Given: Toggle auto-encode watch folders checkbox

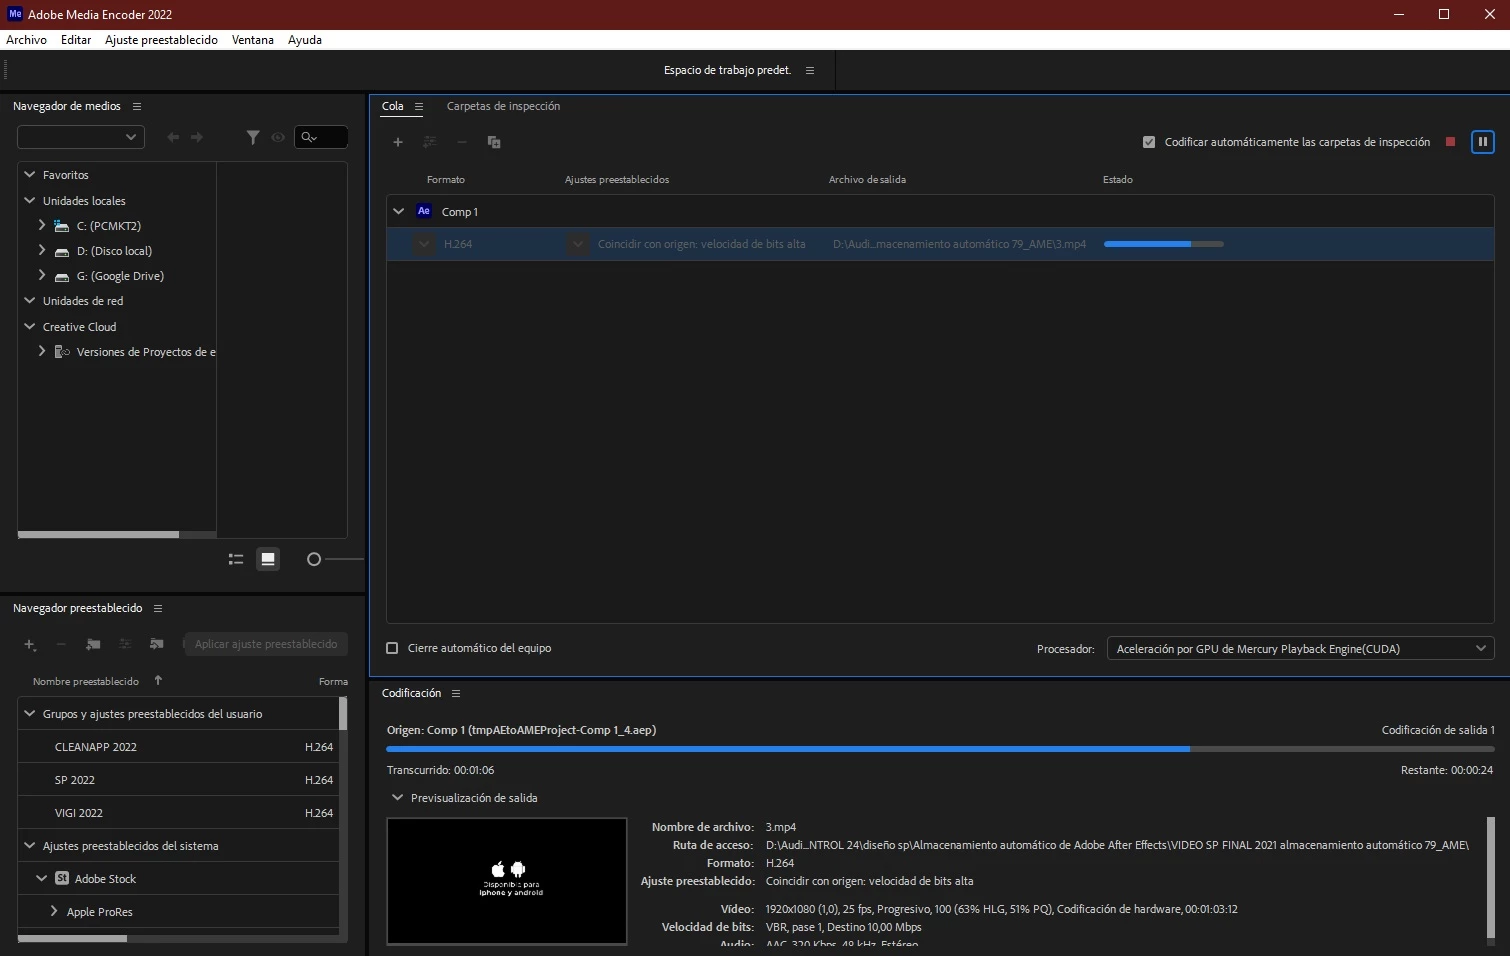Looking at the screenshot, I should [x=1149, y=142].
